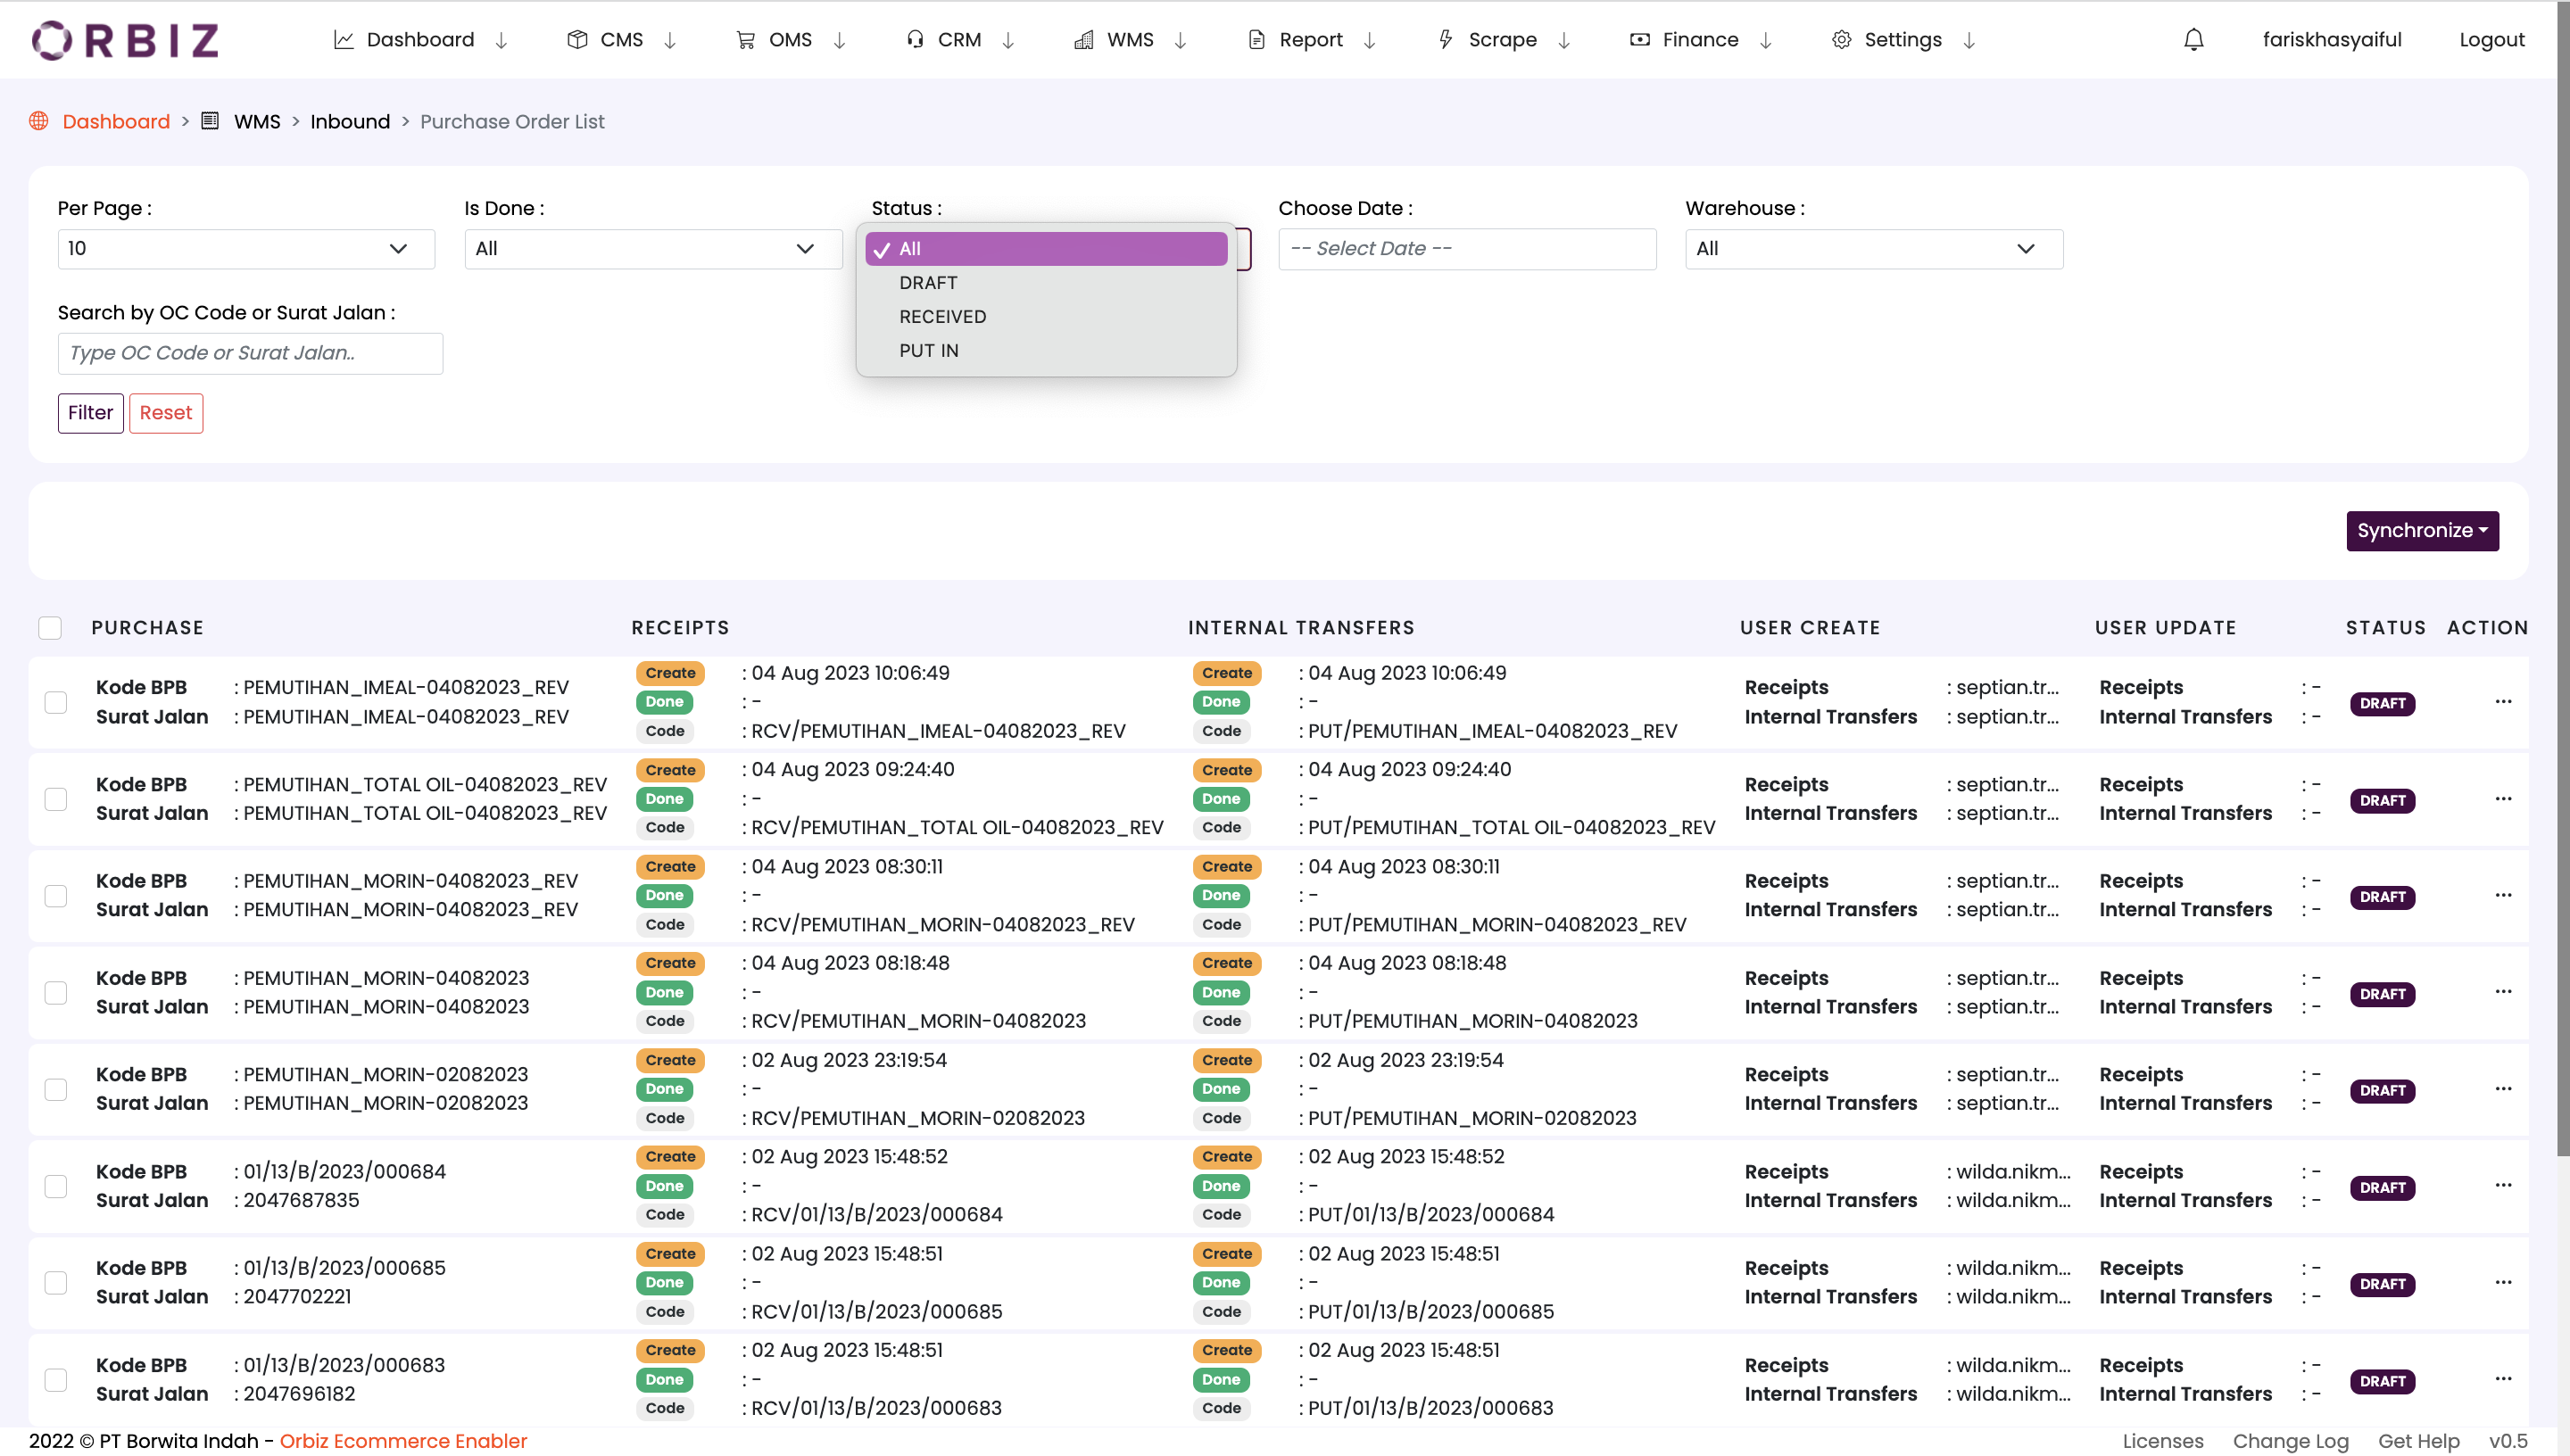Check the PEMUTIHAN_IMEAL-04082023_REV row checkbox

pyautogui.click(x=56, y=702)
